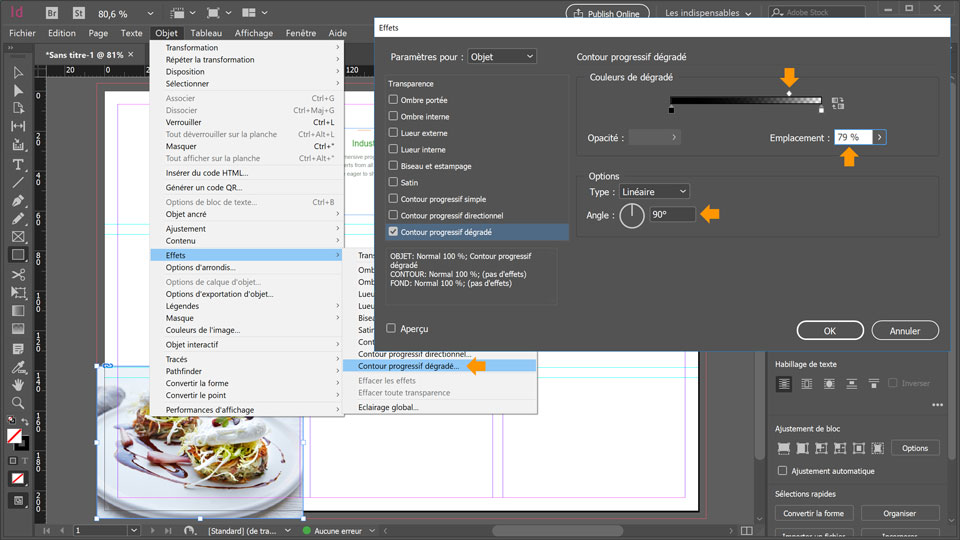
Task: Click wrap around bounding box icon
Action: tap(806, 384)
